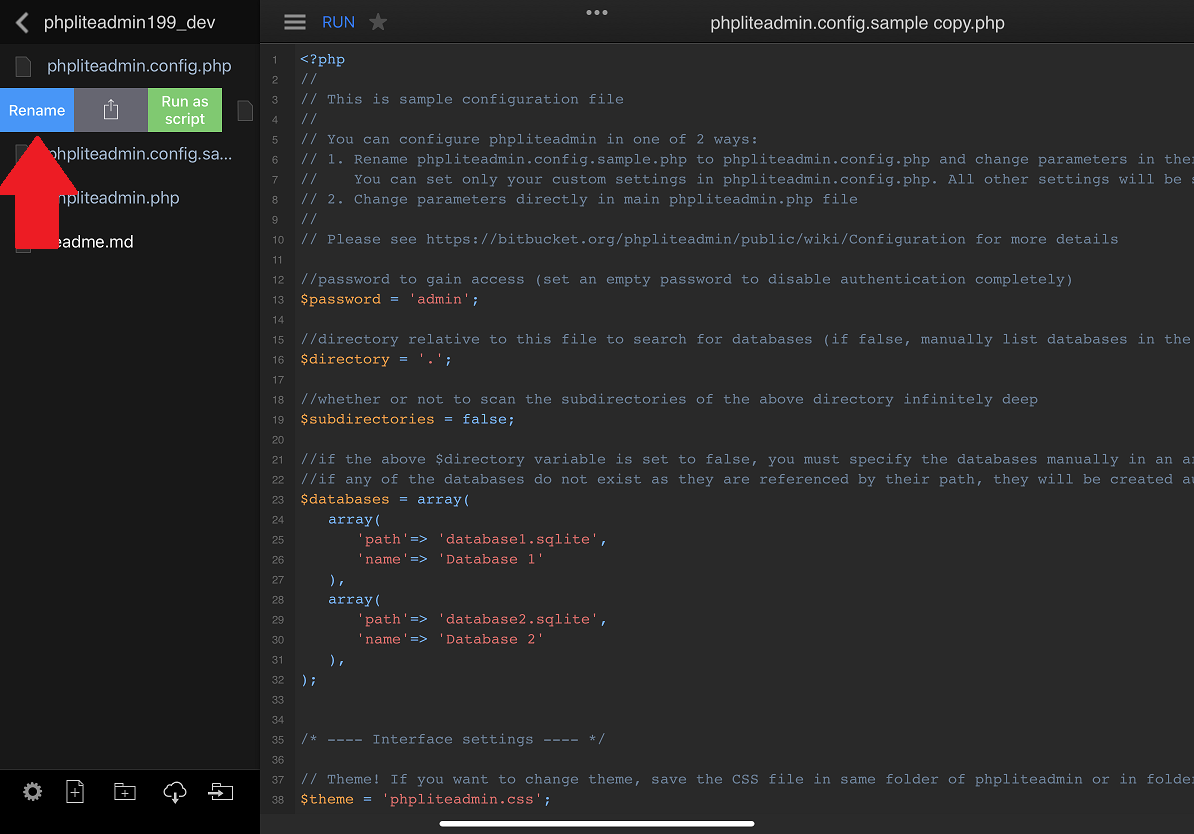Toggle the favorite star next to RUN

point(378,22)
